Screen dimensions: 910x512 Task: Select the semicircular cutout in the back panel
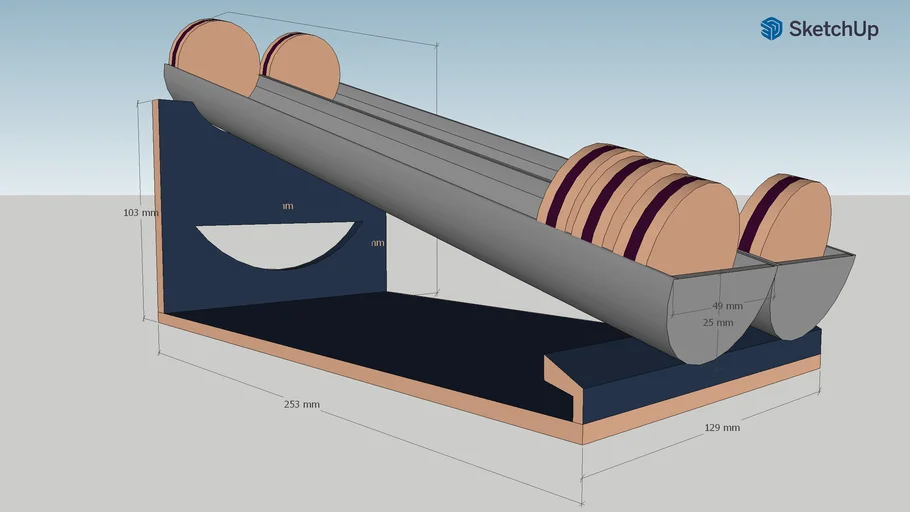pyautogui.click(x=277, y=242)
